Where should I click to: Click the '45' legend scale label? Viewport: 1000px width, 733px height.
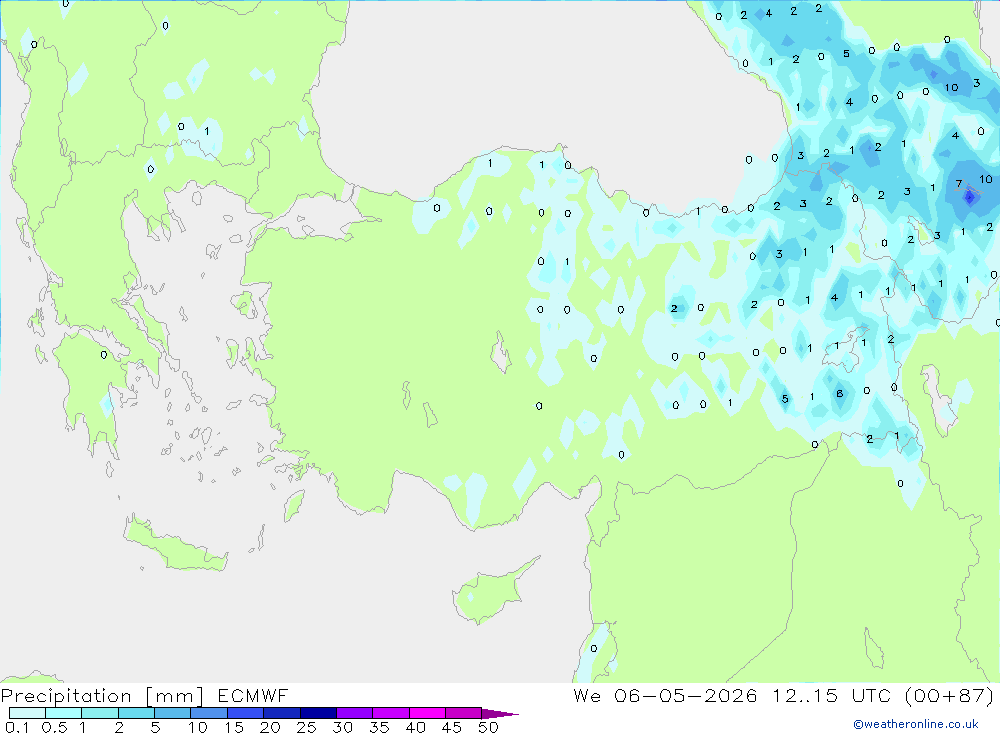(452, 727)
